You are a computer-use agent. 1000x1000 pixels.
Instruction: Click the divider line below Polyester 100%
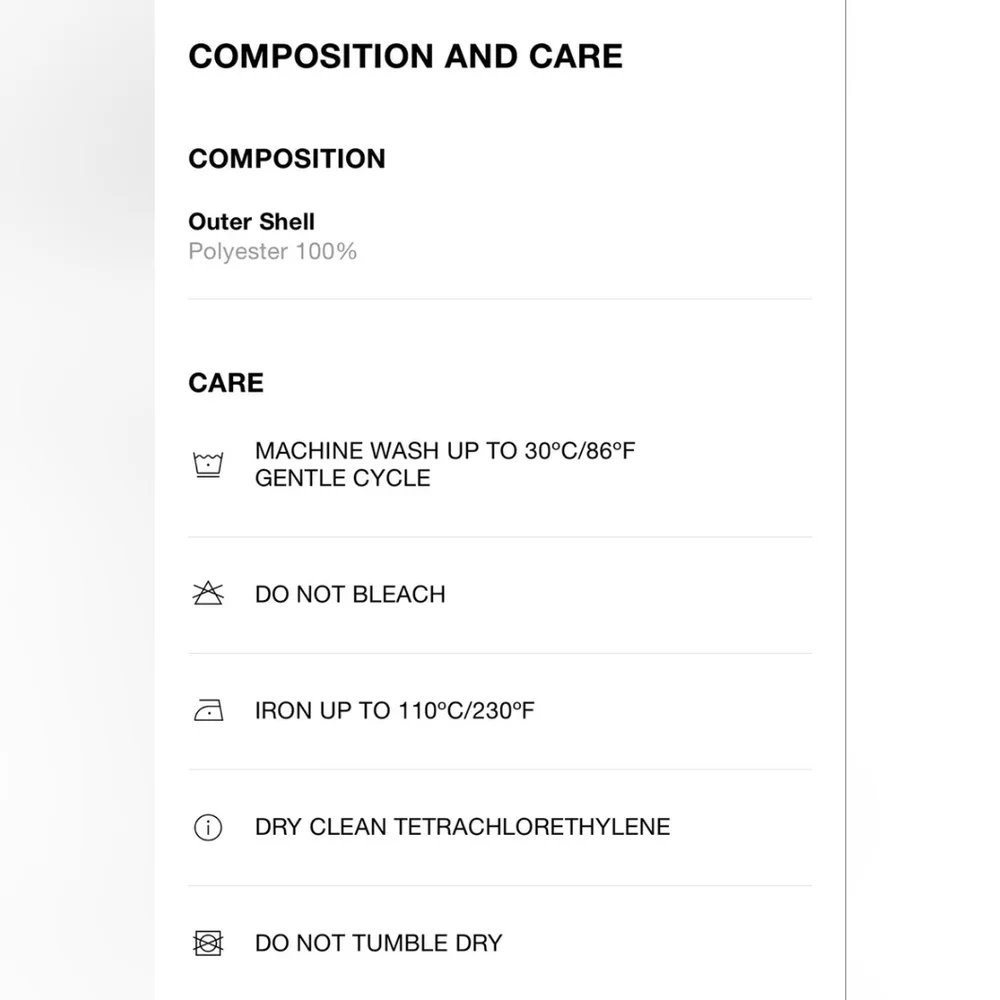500,298
